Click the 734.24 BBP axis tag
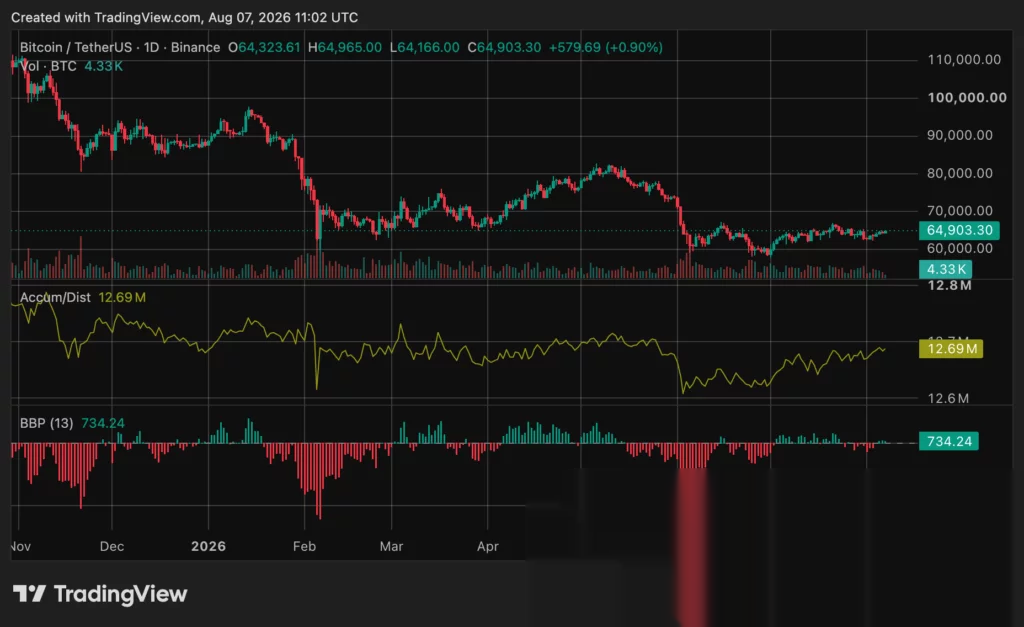This screenshot has width=1024, height=627. [x=949, y=442]
